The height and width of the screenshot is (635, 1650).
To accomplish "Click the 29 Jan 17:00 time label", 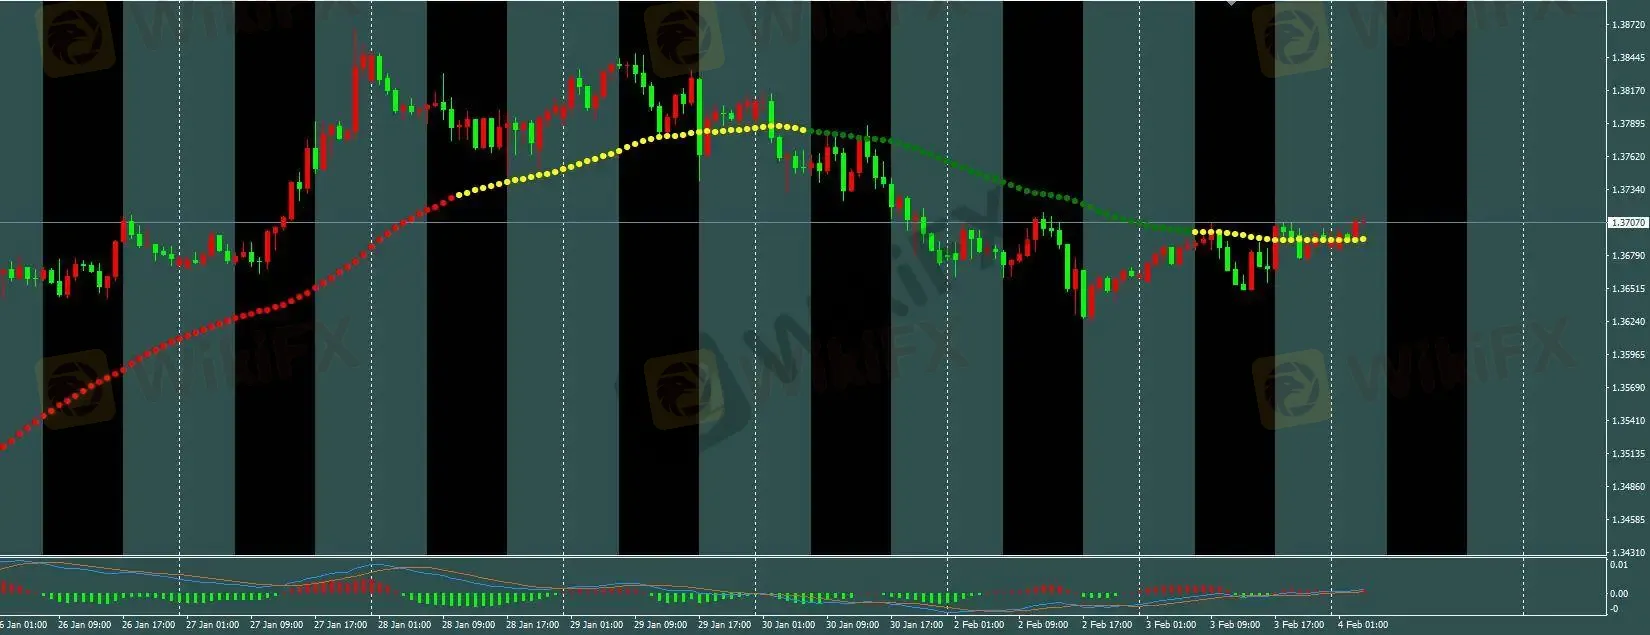I will [x=722, y=625].
